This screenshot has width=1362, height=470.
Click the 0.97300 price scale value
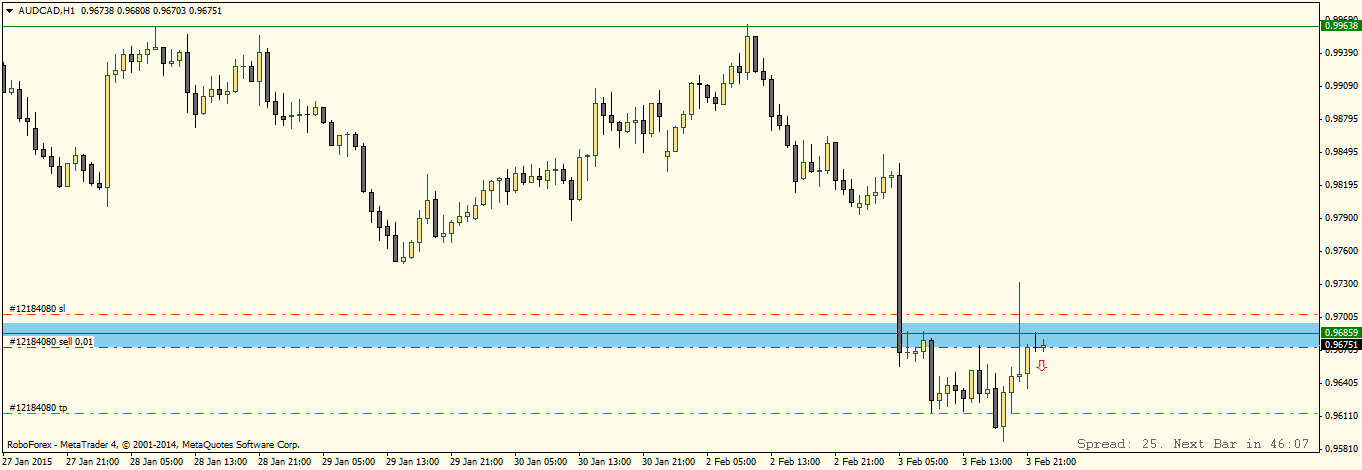coord(1340,284)
